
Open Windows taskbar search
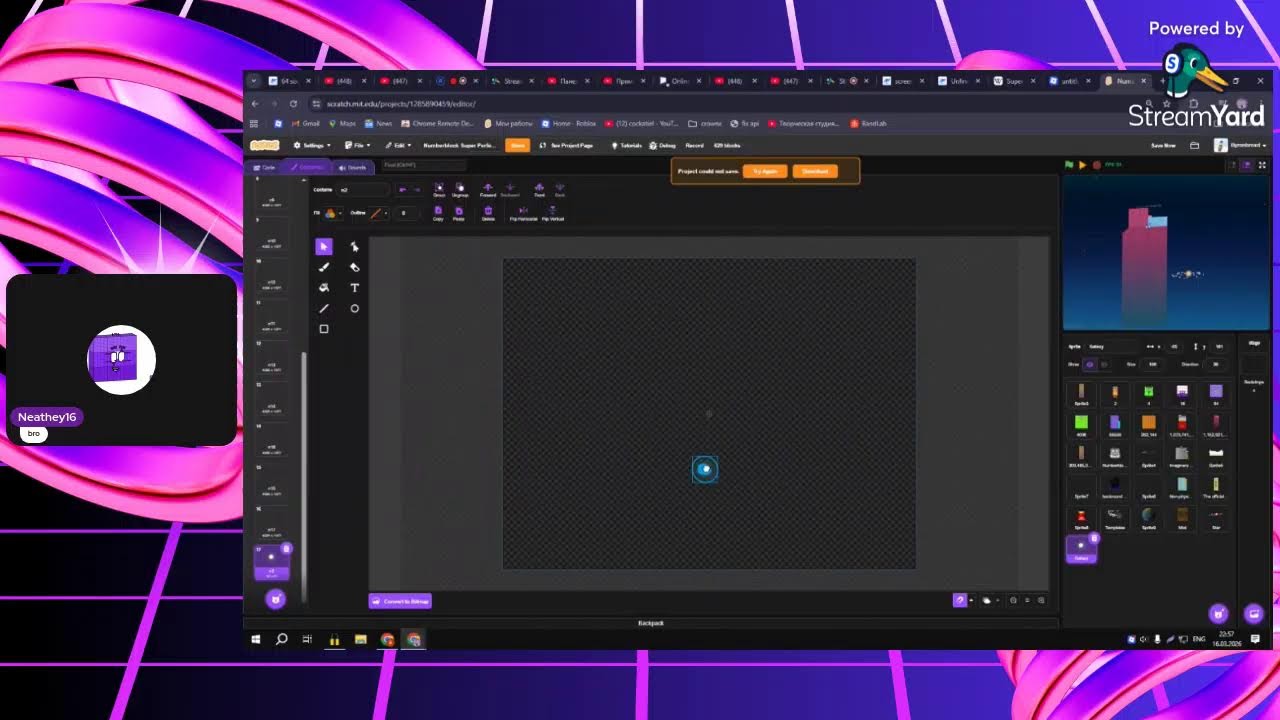[x=282, y=639]
